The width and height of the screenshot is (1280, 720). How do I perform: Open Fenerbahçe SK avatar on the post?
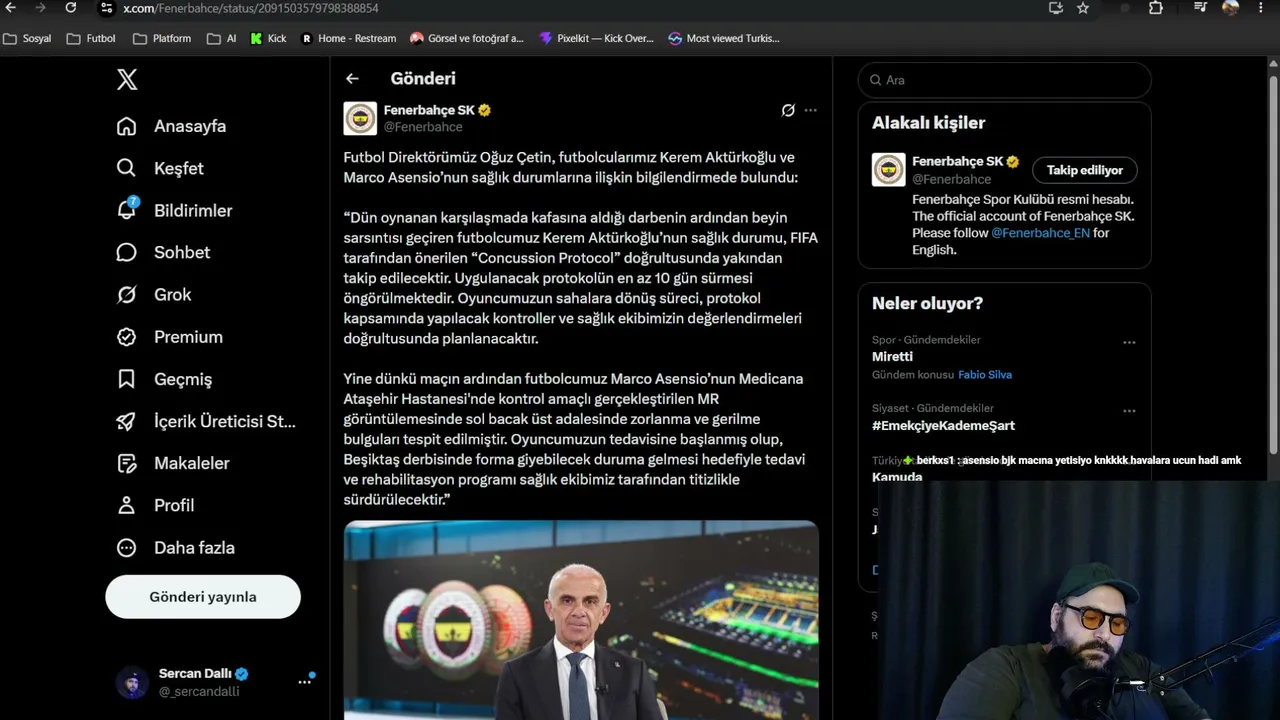[360, 118]
